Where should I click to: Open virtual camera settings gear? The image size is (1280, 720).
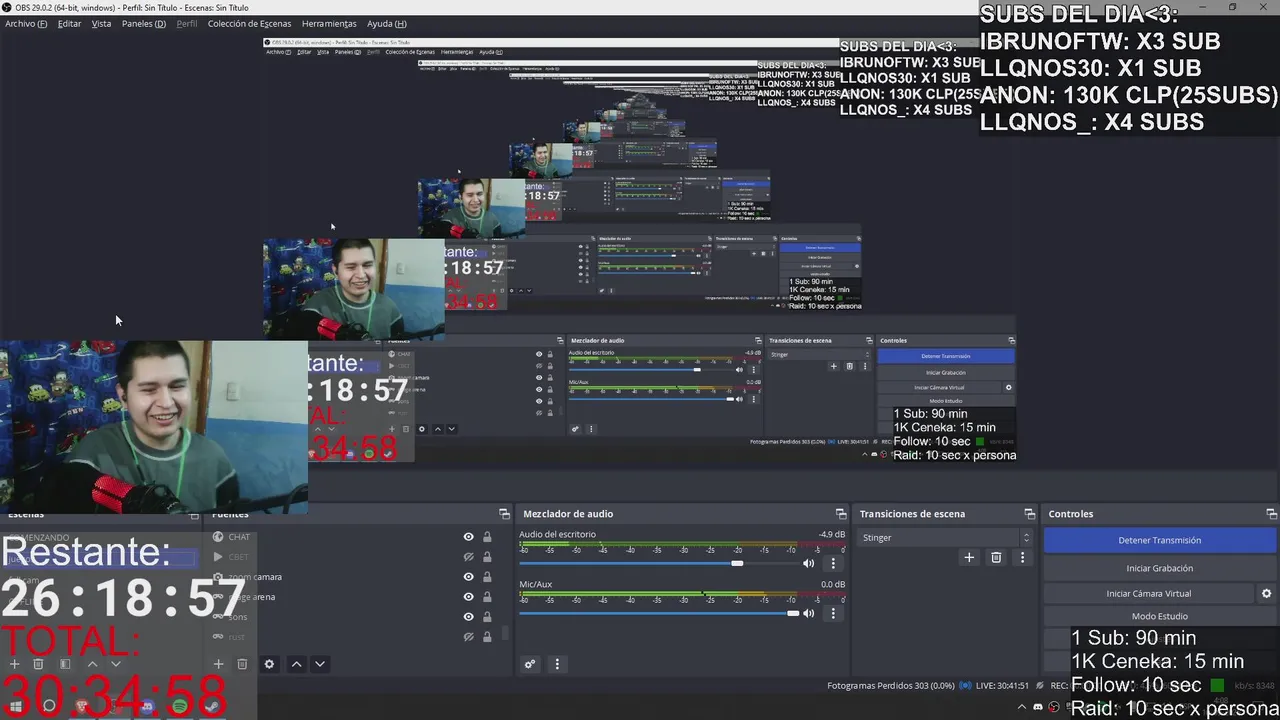(x=1266, y=594)
